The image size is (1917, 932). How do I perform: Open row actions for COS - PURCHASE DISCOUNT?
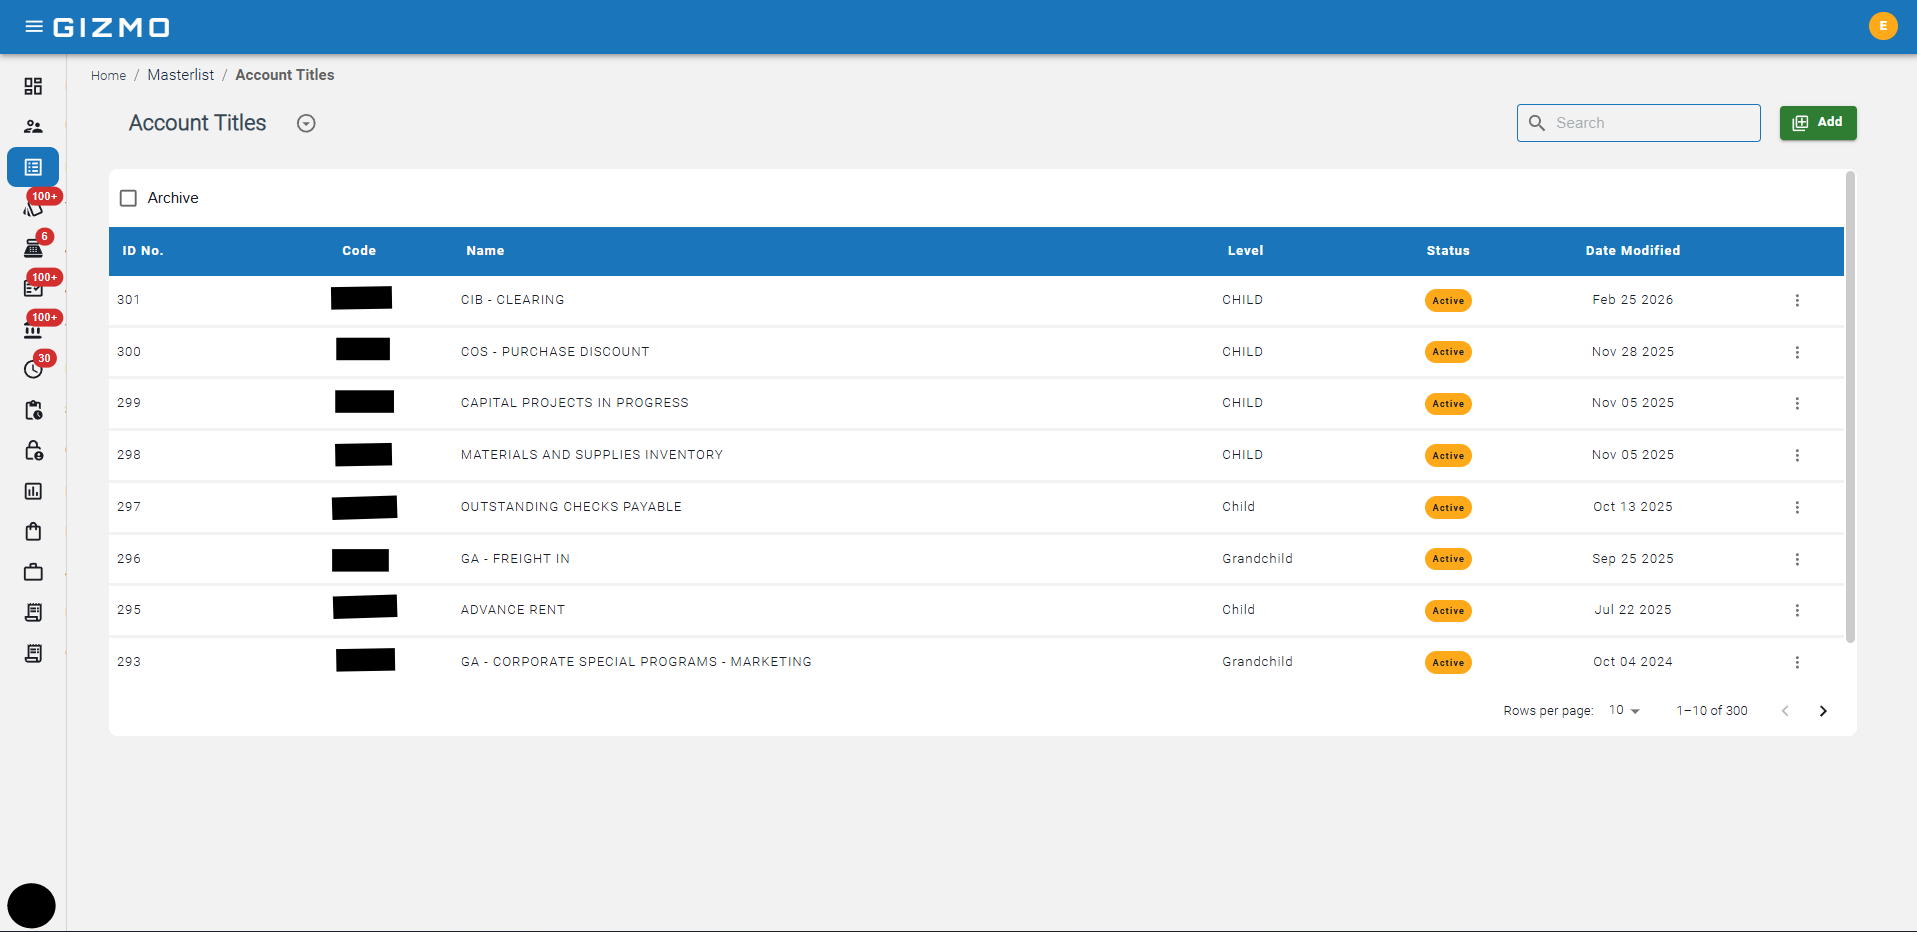(1797, 353)
